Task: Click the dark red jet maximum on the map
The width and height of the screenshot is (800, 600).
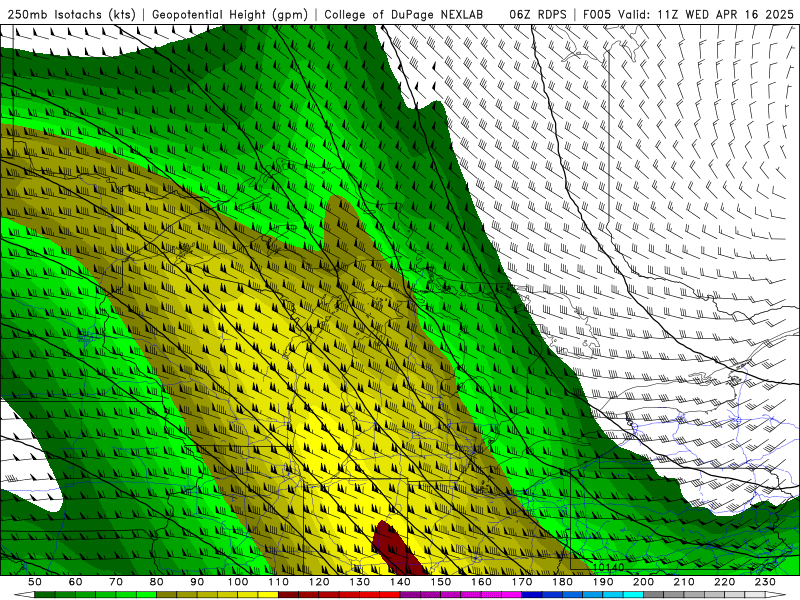Action: [396, 550]
